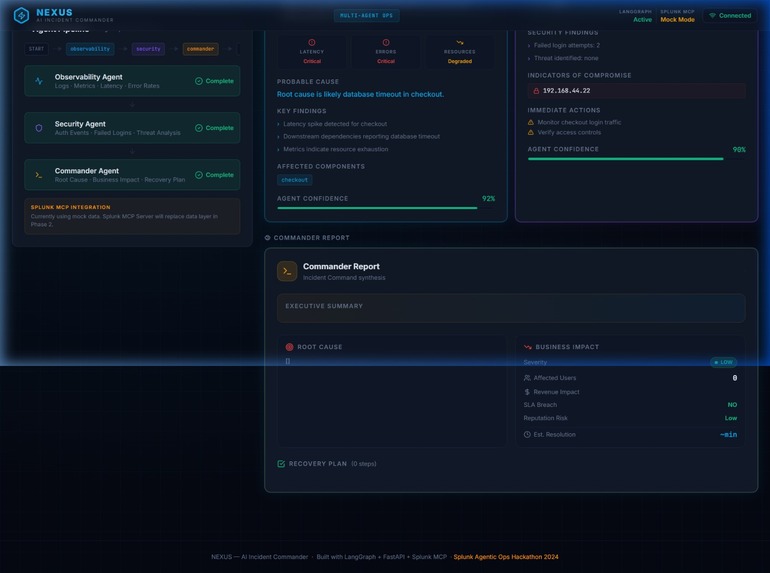Click 'Downstream dependencies reporting database timeout' finding

[361, 136]
